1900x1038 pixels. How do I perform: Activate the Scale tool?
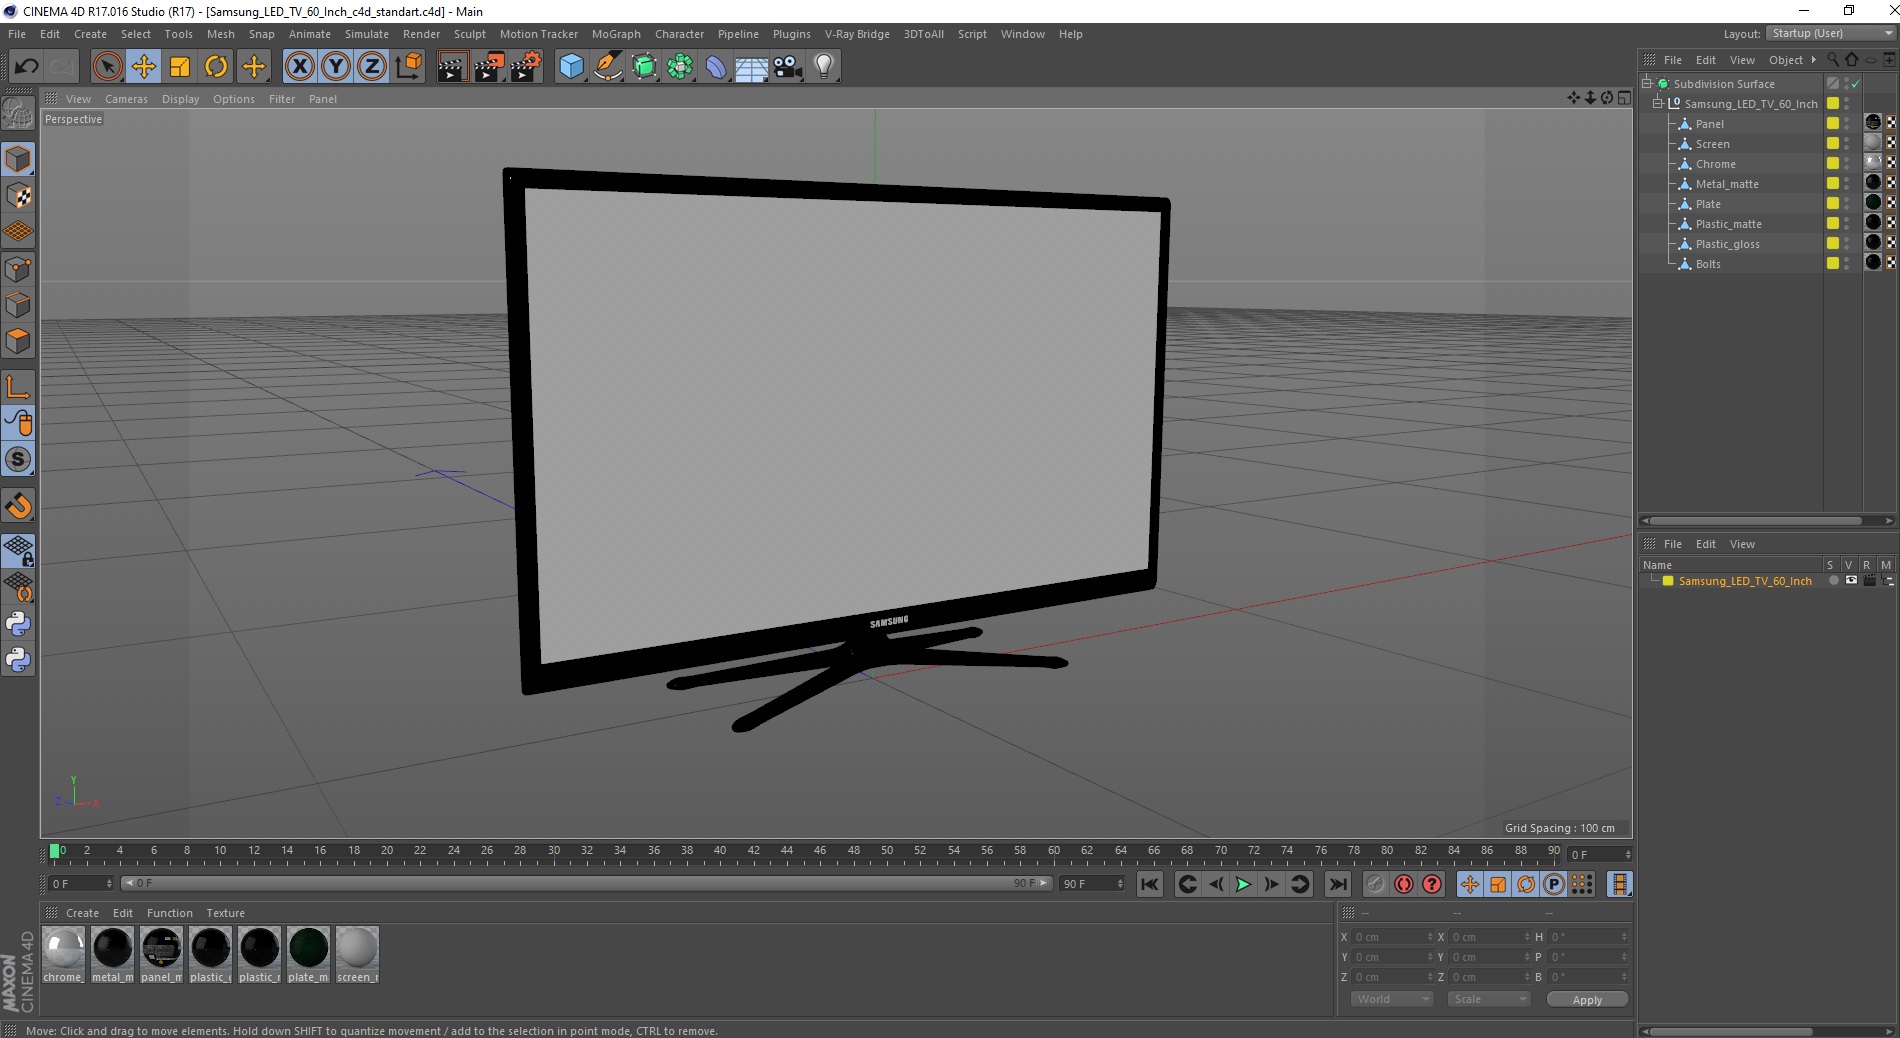pyautogui.click(x=180, y=67)
